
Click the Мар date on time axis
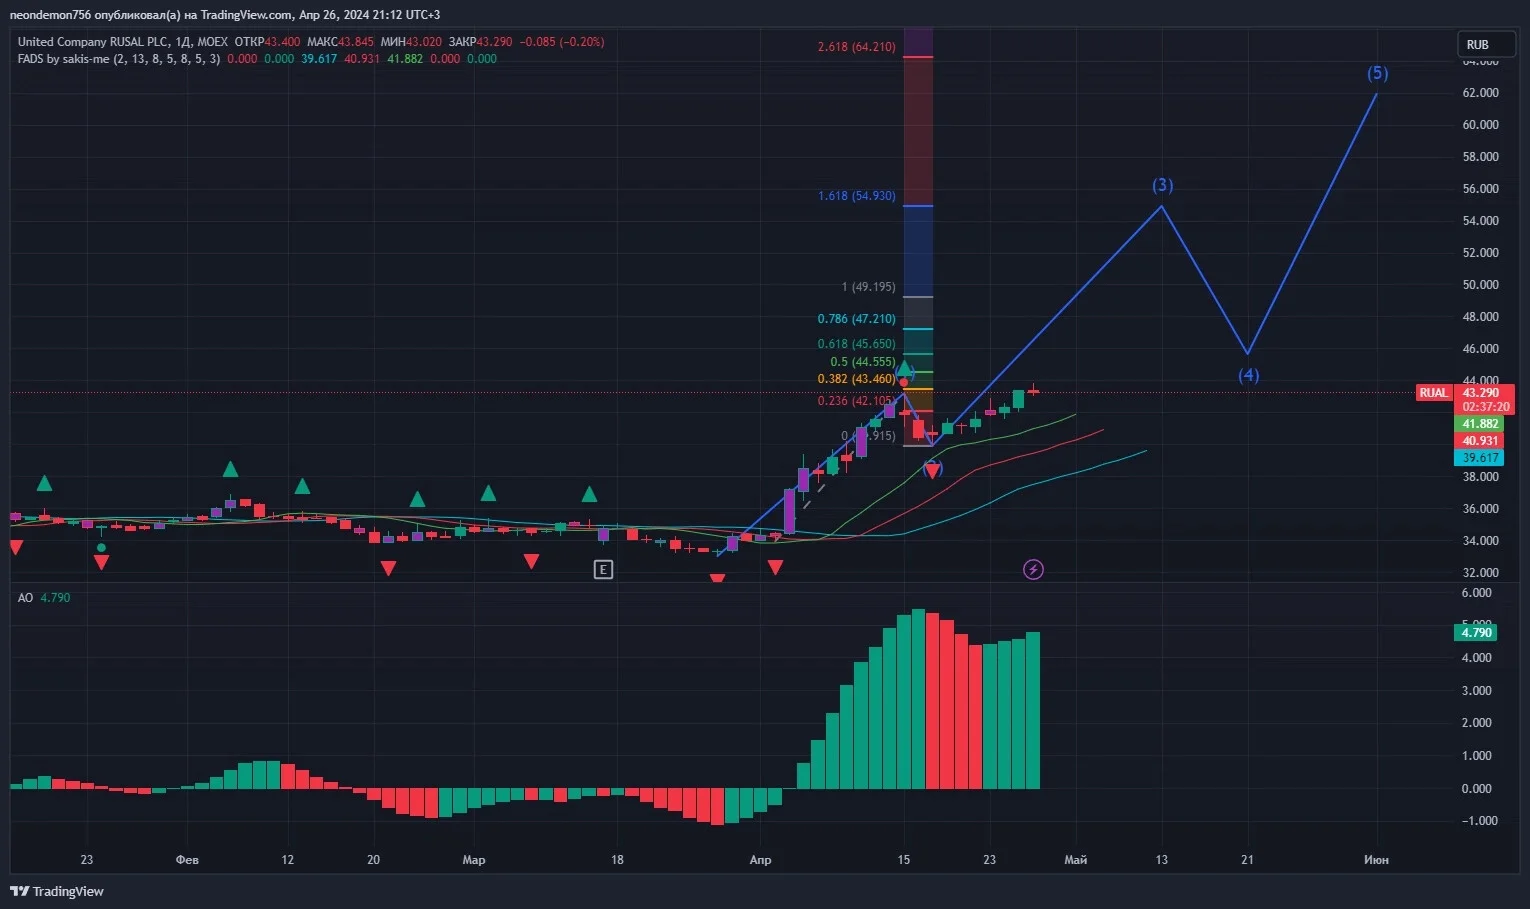point(474,860)
